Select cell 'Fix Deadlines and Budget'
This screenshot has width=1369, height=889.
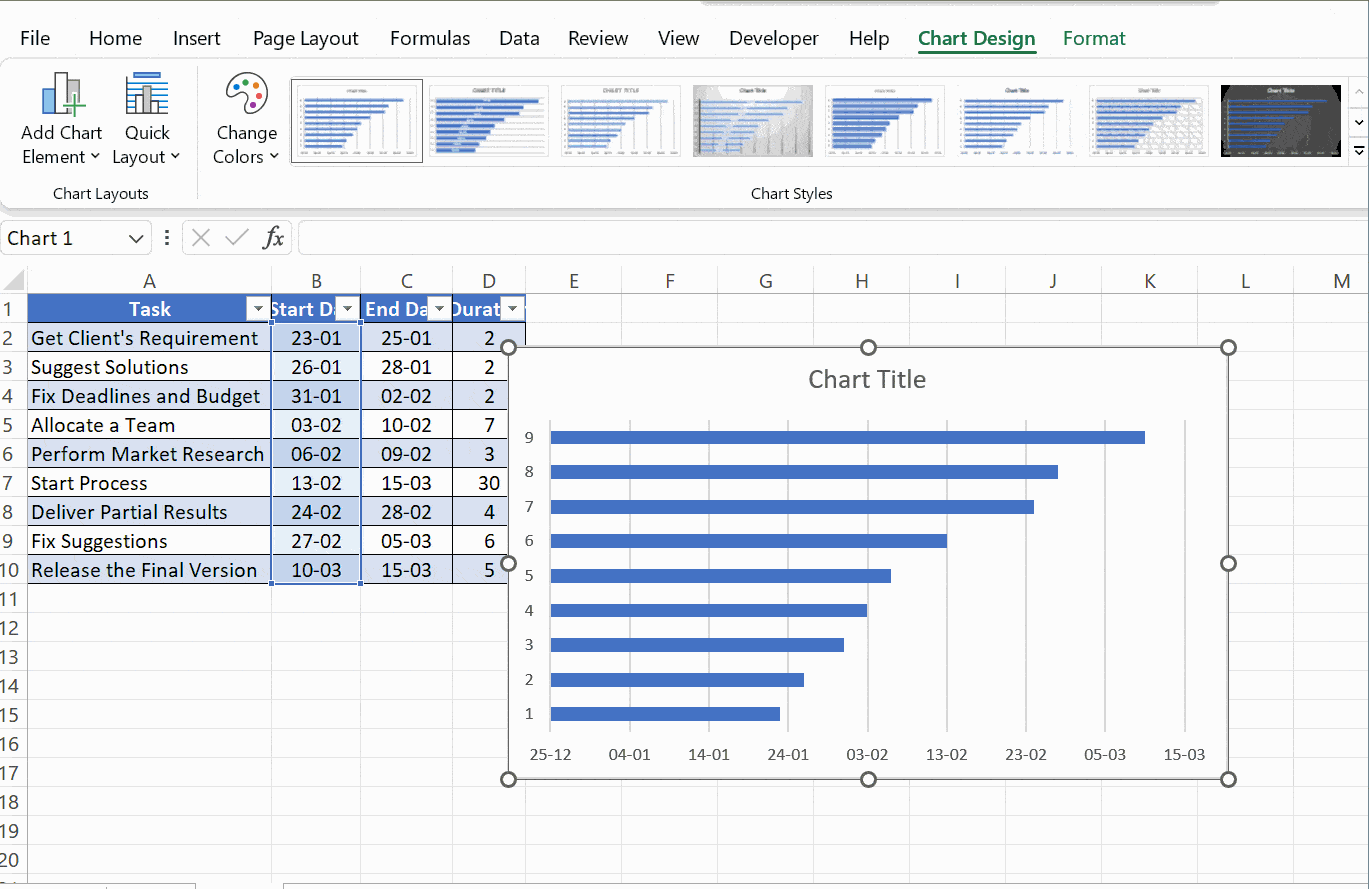pyautogui.click(x=149, y=396)
